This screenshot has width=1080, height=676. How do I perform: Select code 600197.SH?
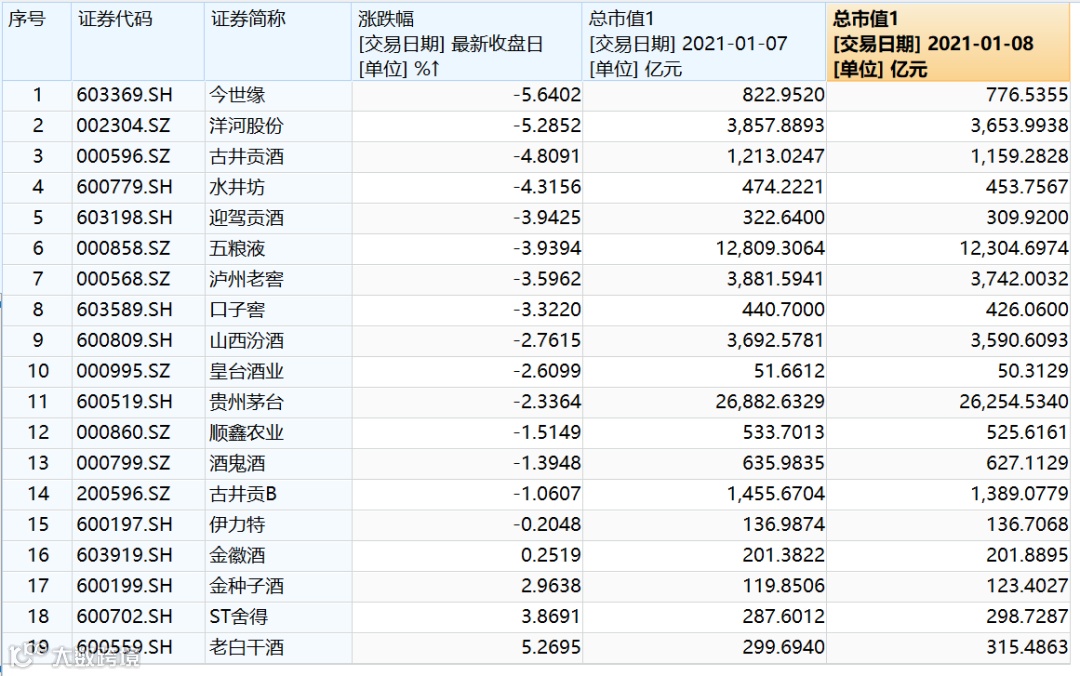125,524
